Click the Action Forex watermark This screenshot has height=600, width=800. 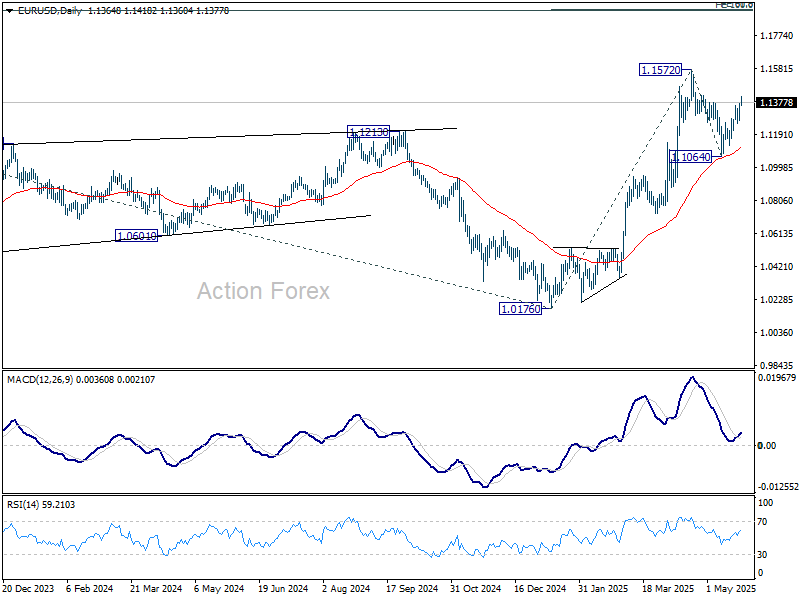pos(263,291)
